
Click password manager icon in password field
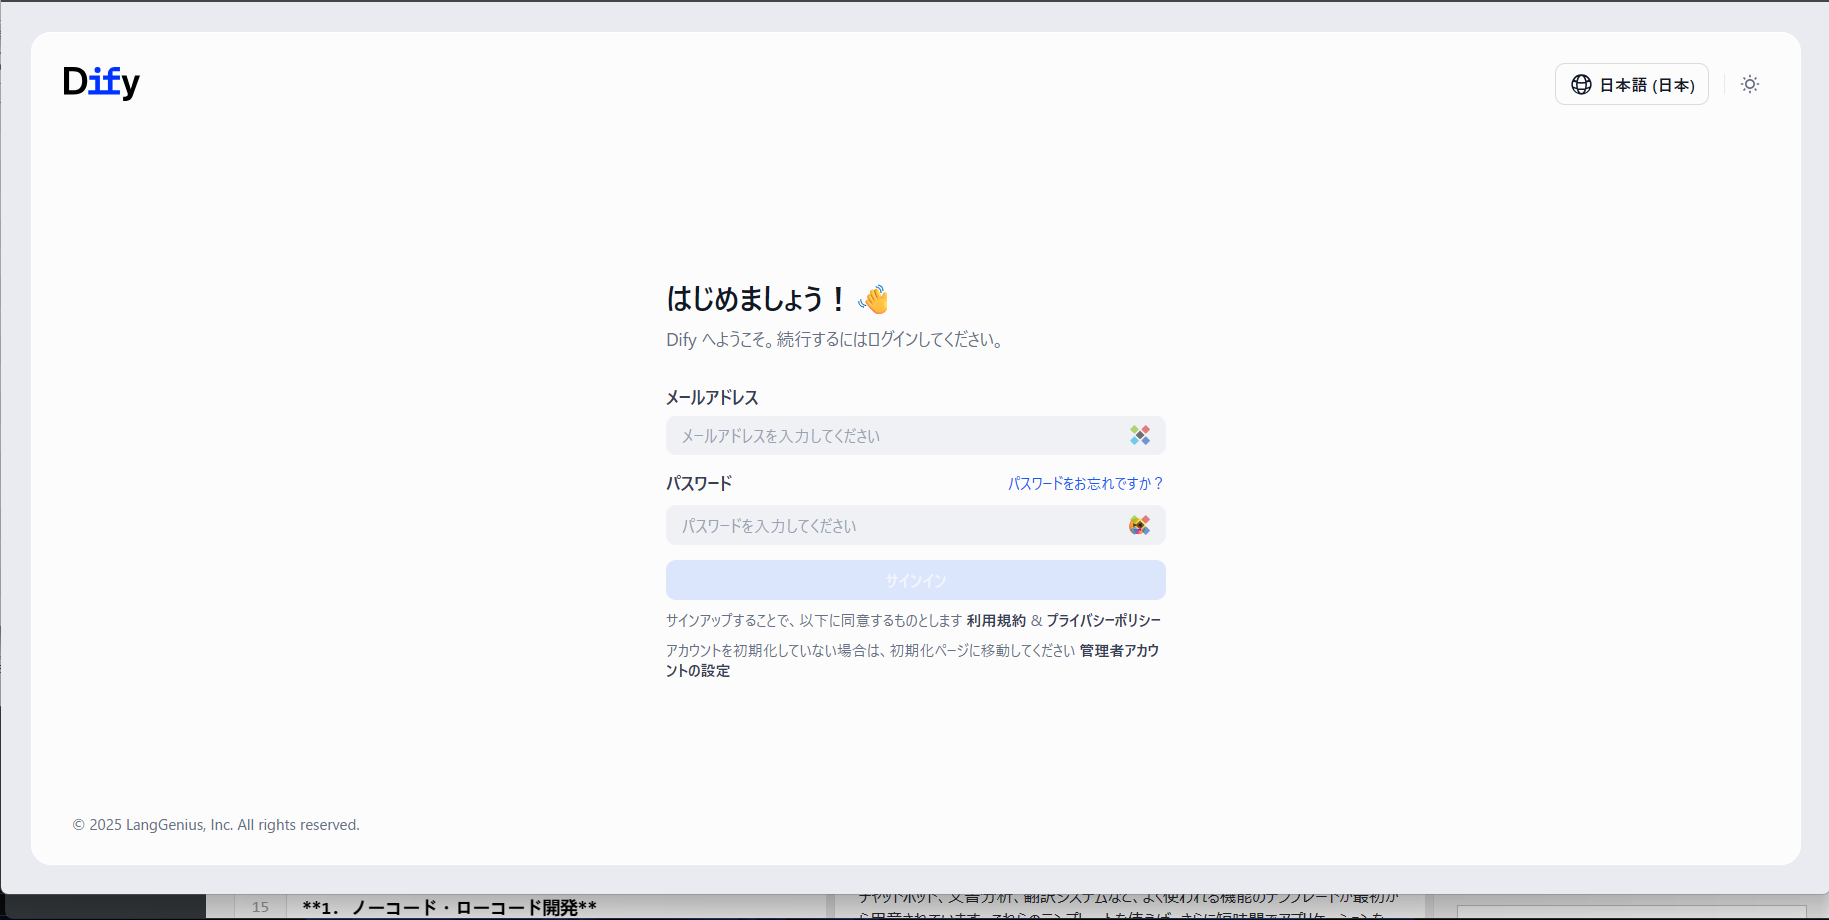1139,525
